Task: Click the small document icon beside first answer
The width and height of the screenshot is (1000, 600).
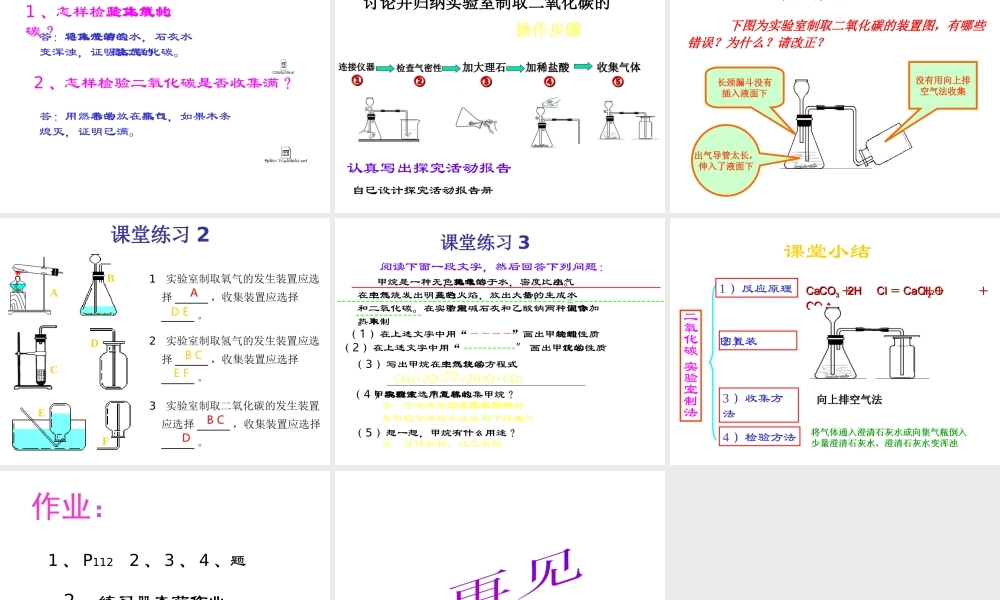Action: (x=283, y=66)
